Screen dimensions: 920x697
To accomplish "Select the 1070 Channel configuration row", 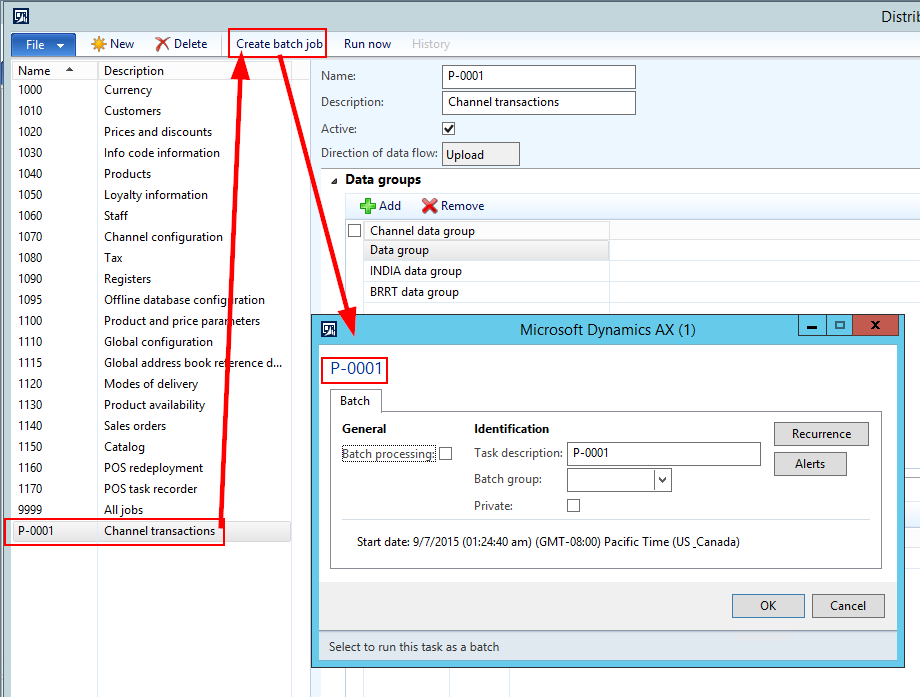I will point(151,237).
